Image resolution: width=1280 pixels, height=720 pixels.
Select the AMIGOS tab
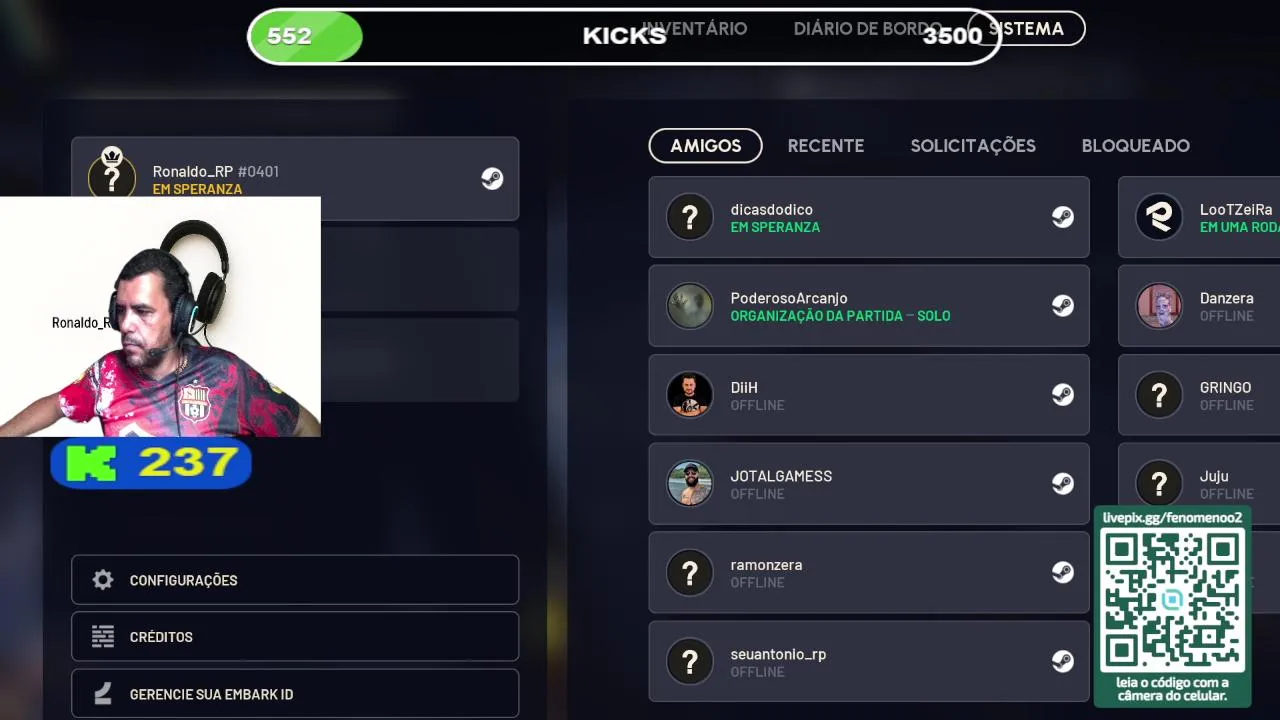[x=705, y=146]
